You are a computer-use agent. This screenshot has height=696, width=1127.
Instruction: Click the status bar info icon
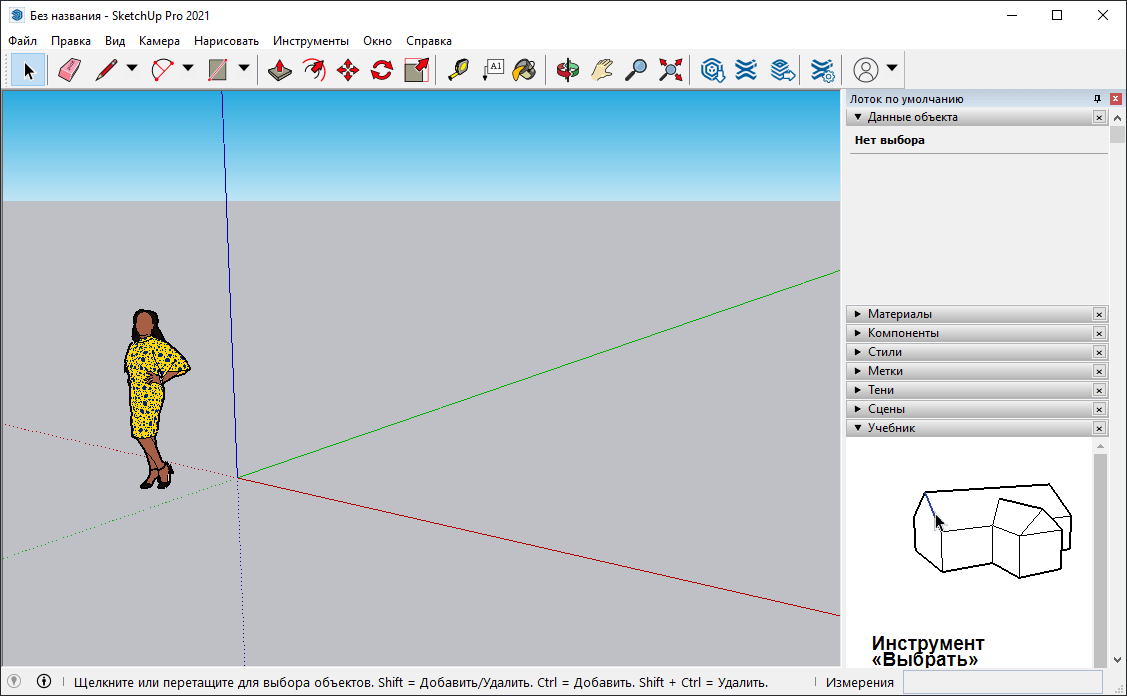coord(44,682)
